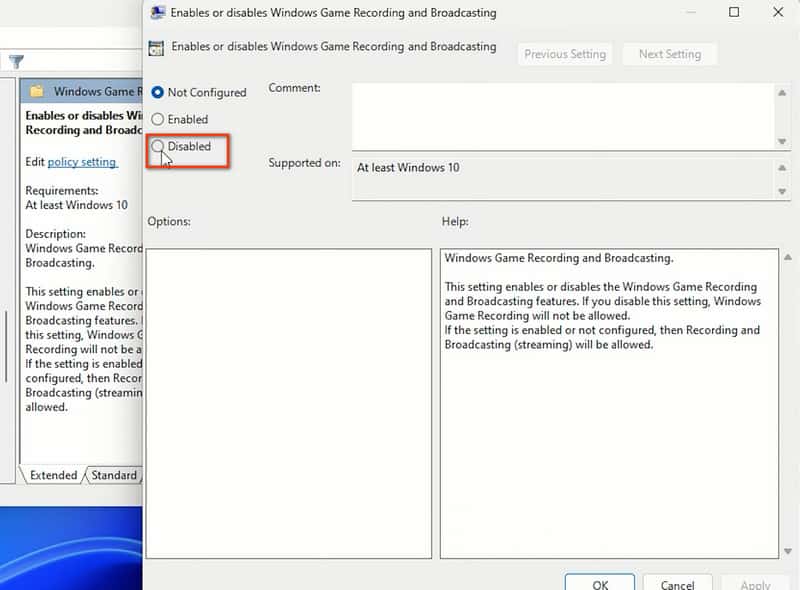Click the 'At least Windows 10' supported text
This screenshot has width=800, height=590.
pos(408,167)
